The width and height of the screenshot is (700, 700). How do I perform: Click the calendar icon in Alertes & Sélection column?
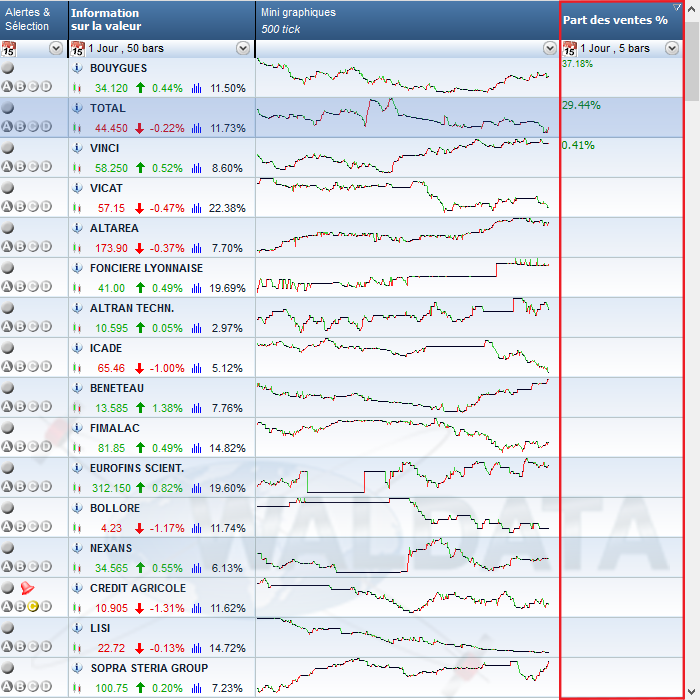coord(8,48)
